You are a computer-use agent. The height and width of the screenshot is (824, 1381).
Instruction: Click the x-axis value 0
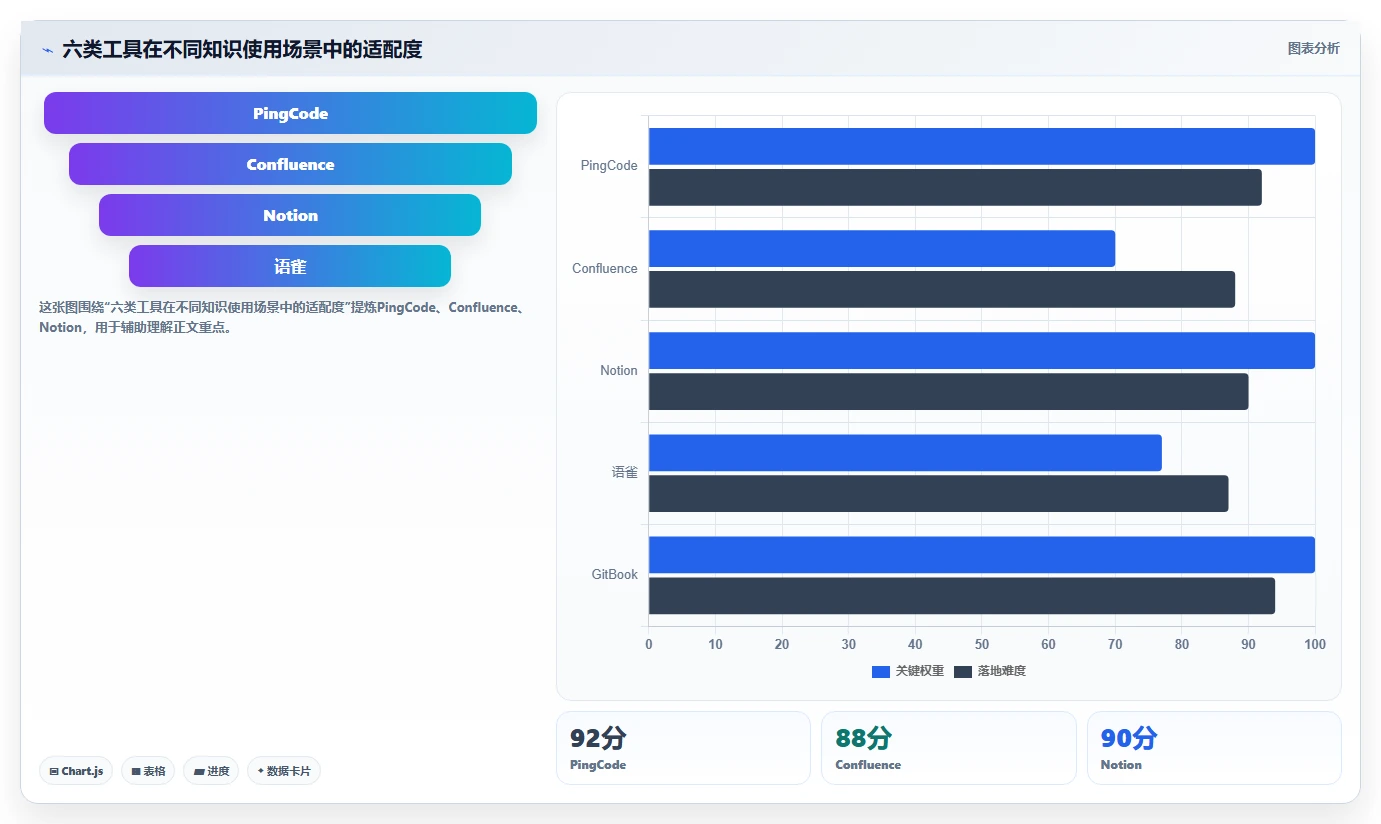tap(649, 644)
